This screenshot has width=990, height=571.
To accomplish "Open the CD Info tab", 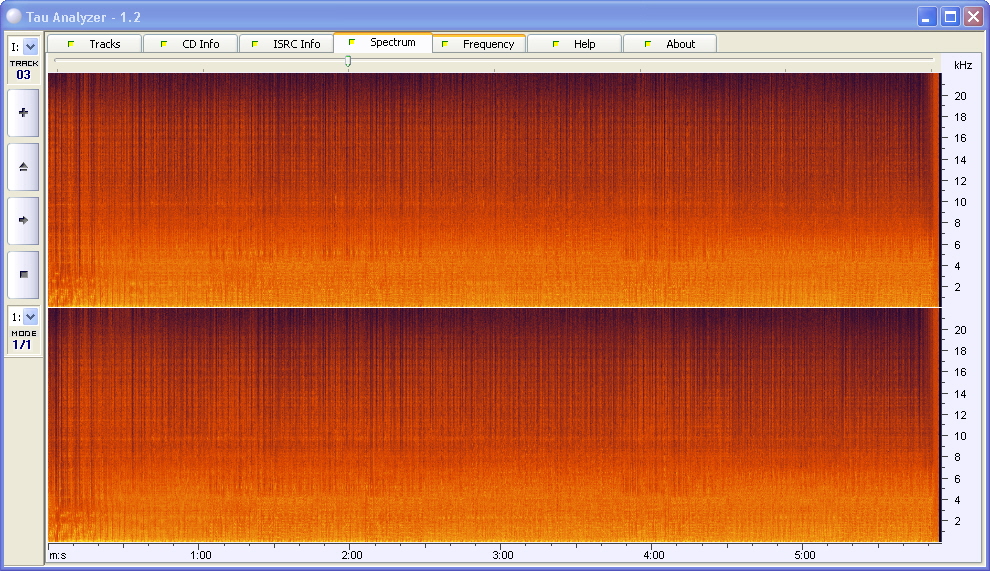I will (190, 44).
